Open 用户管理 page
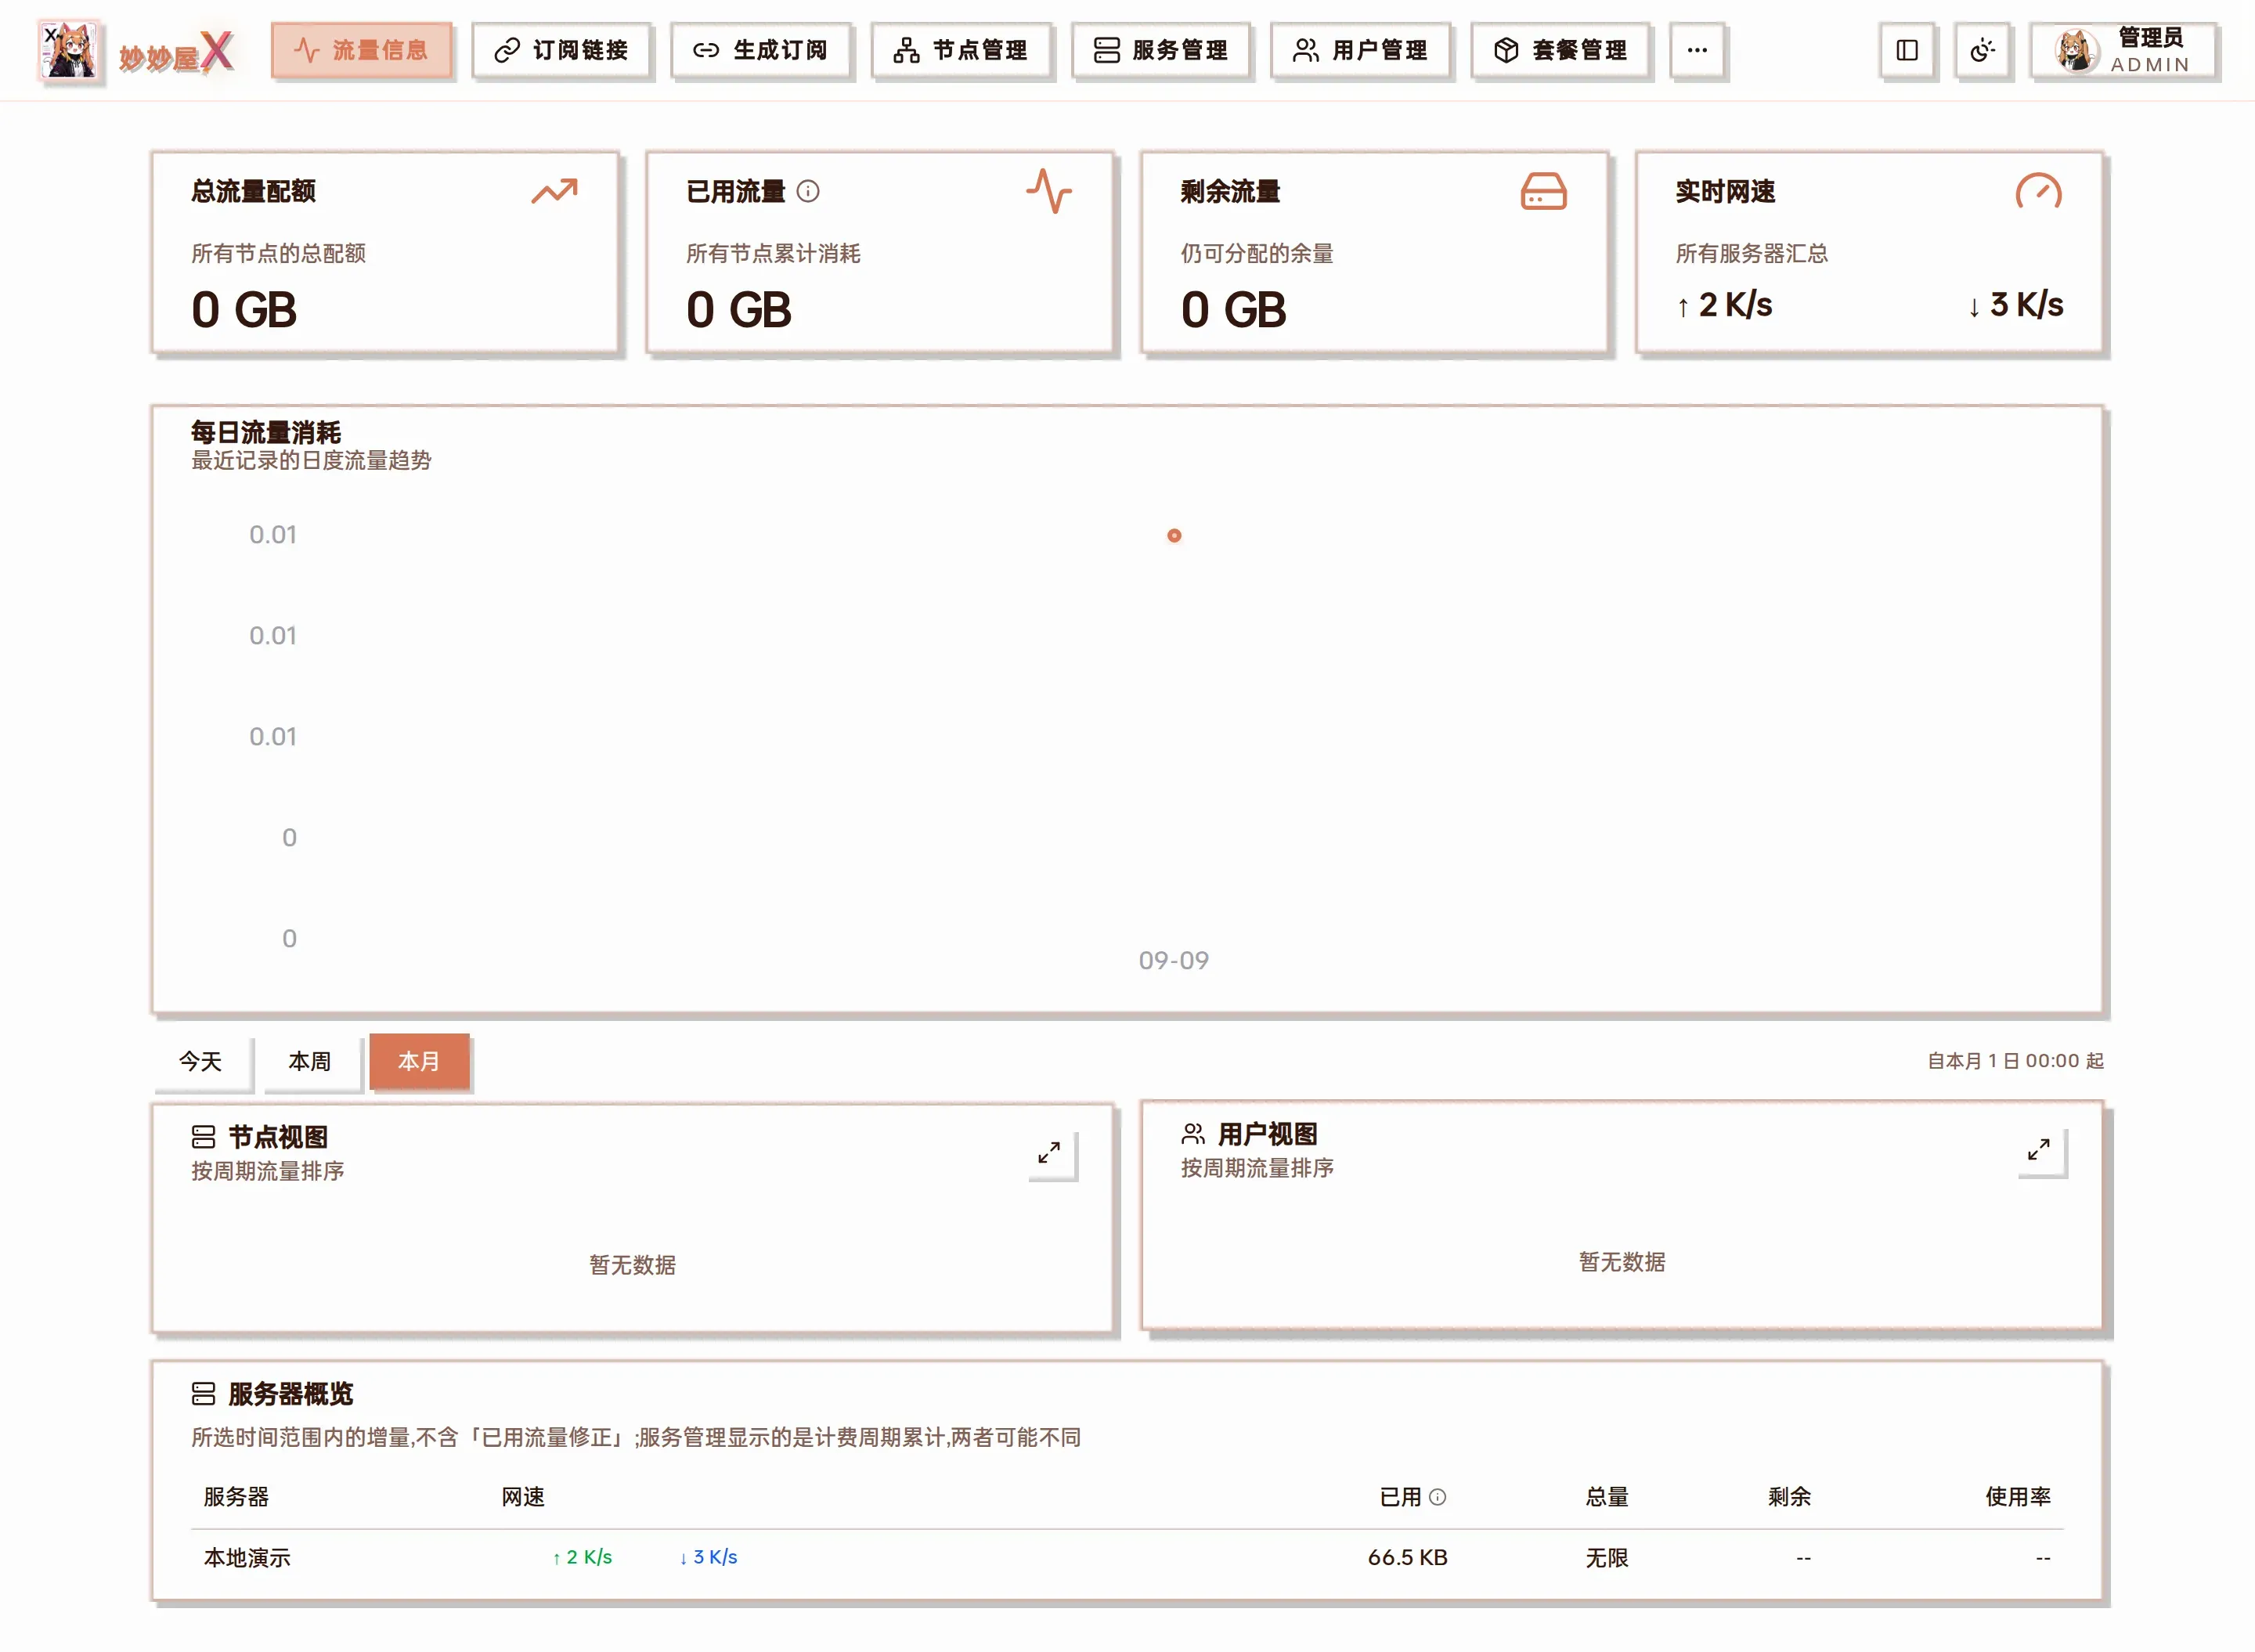Screen dimensions: 2255x1652 click(1361, 50)
